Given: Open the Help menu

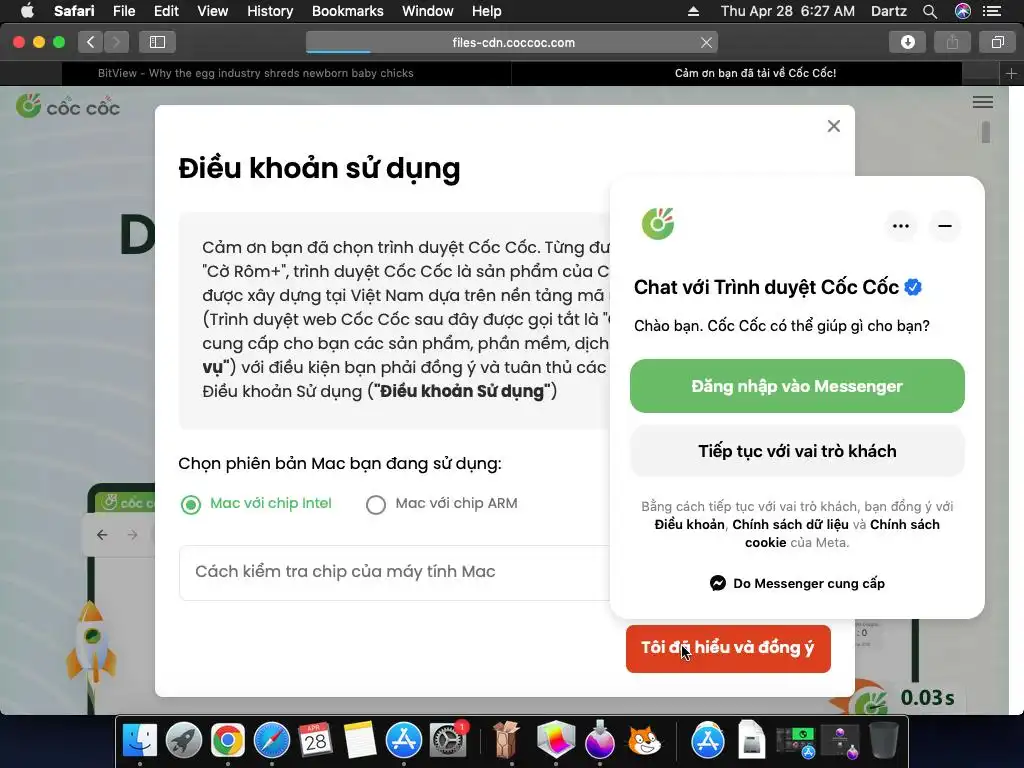Looking at the screenshot, I should pos(487,11).
